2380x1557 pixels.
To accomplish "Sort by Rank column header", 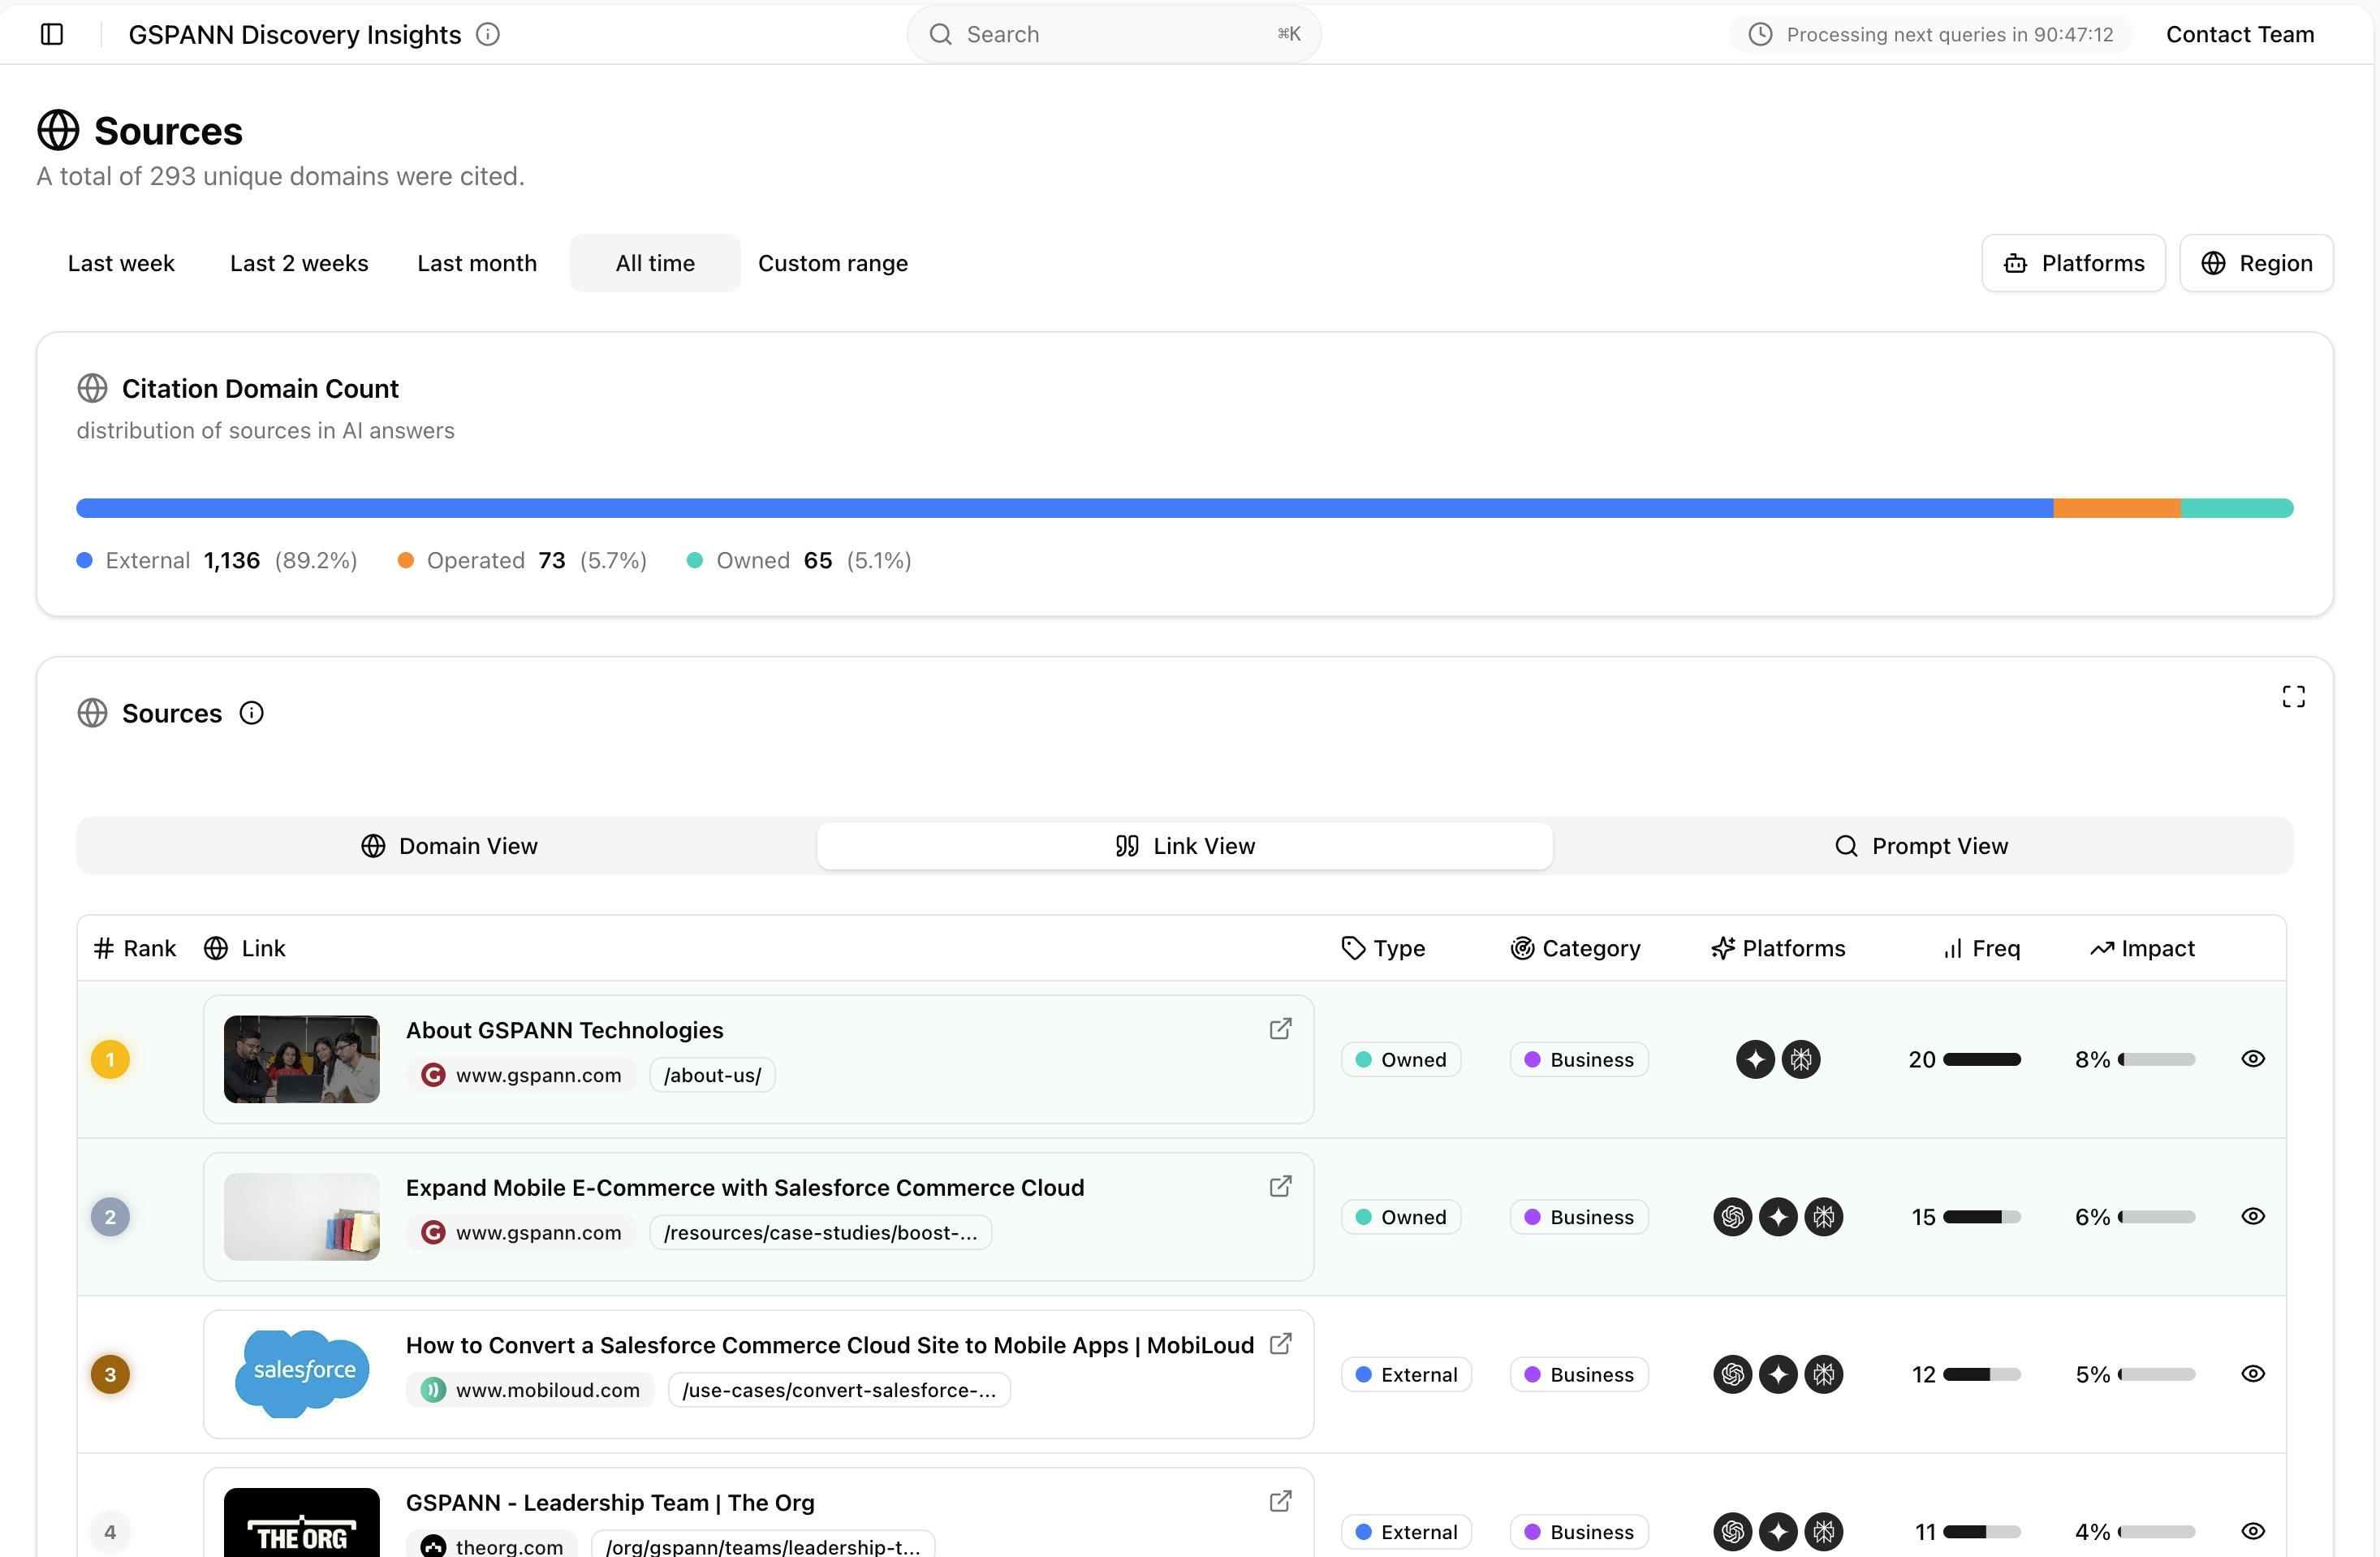I will [134, 948].
